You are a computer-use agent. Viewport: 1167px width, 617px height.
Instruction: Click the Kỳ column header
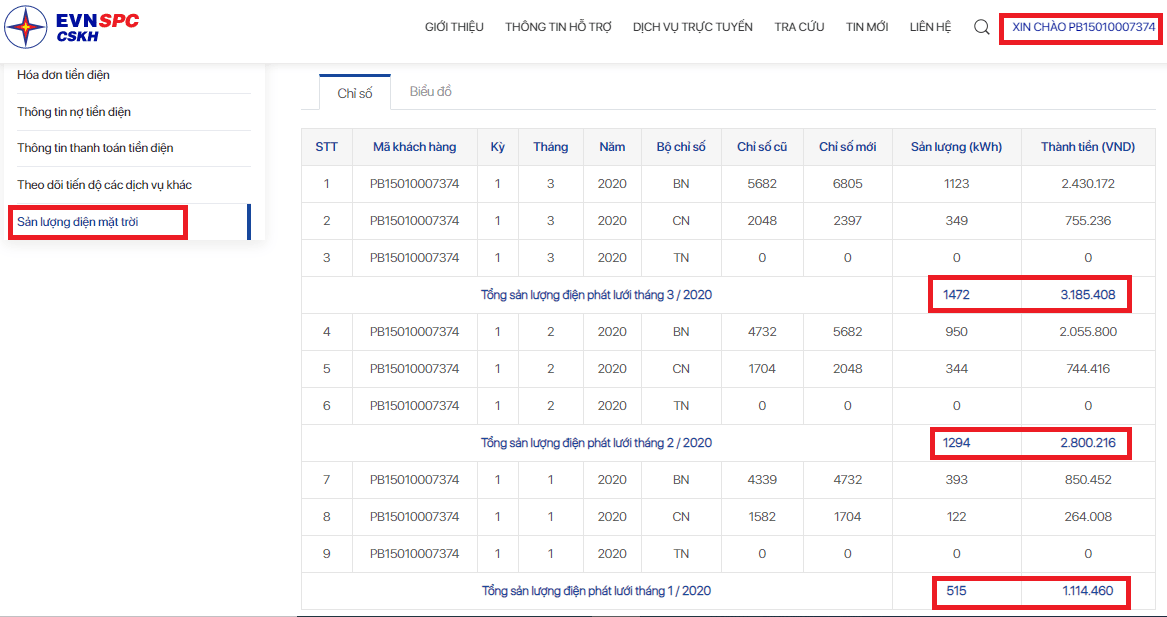coord(498,147)
